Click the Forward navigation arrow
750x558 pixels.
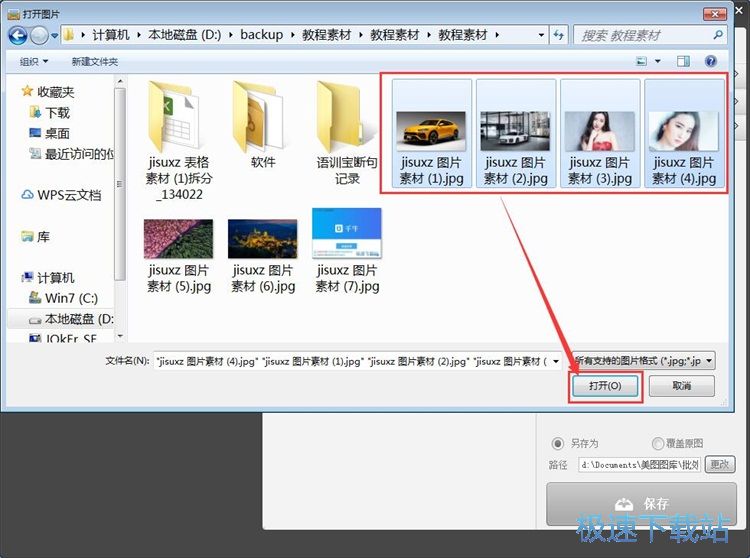[39, 35]
